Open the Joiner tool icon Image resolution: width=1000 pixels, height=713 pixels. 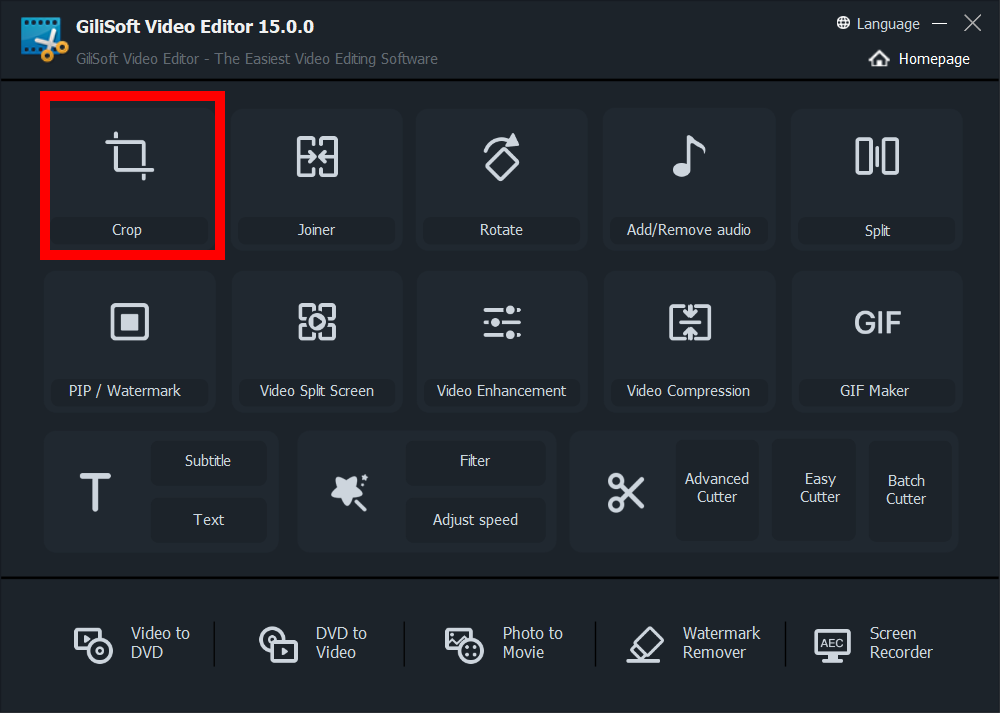point(317,156)
